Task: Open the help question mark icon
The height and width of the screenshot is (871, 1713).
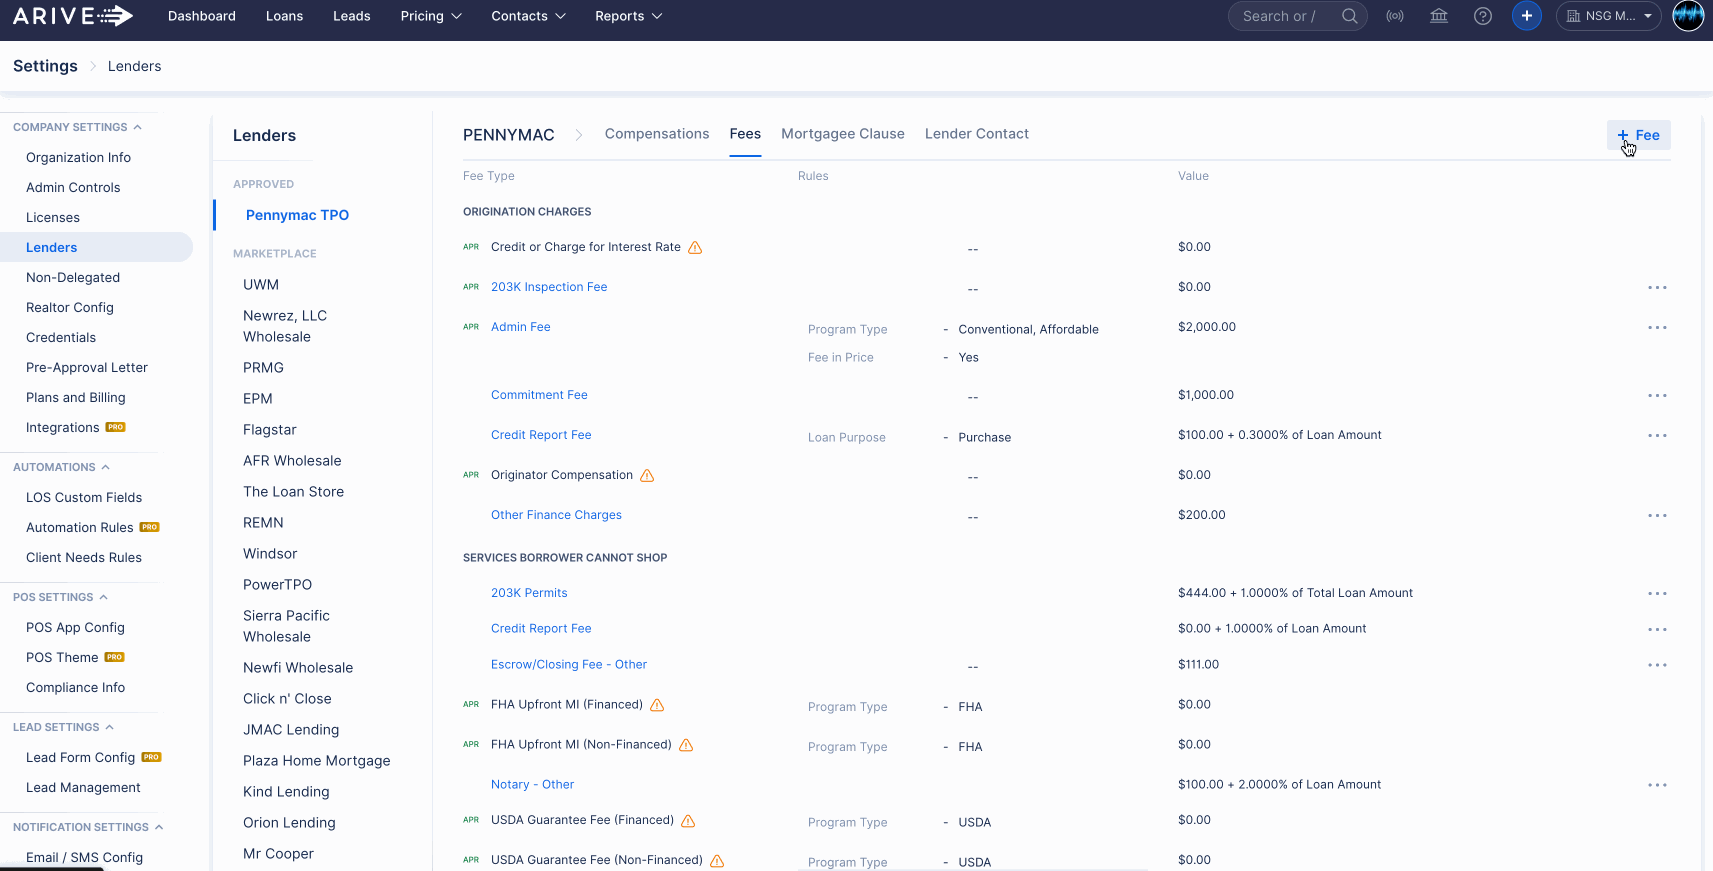Action: coord(1483,16)
